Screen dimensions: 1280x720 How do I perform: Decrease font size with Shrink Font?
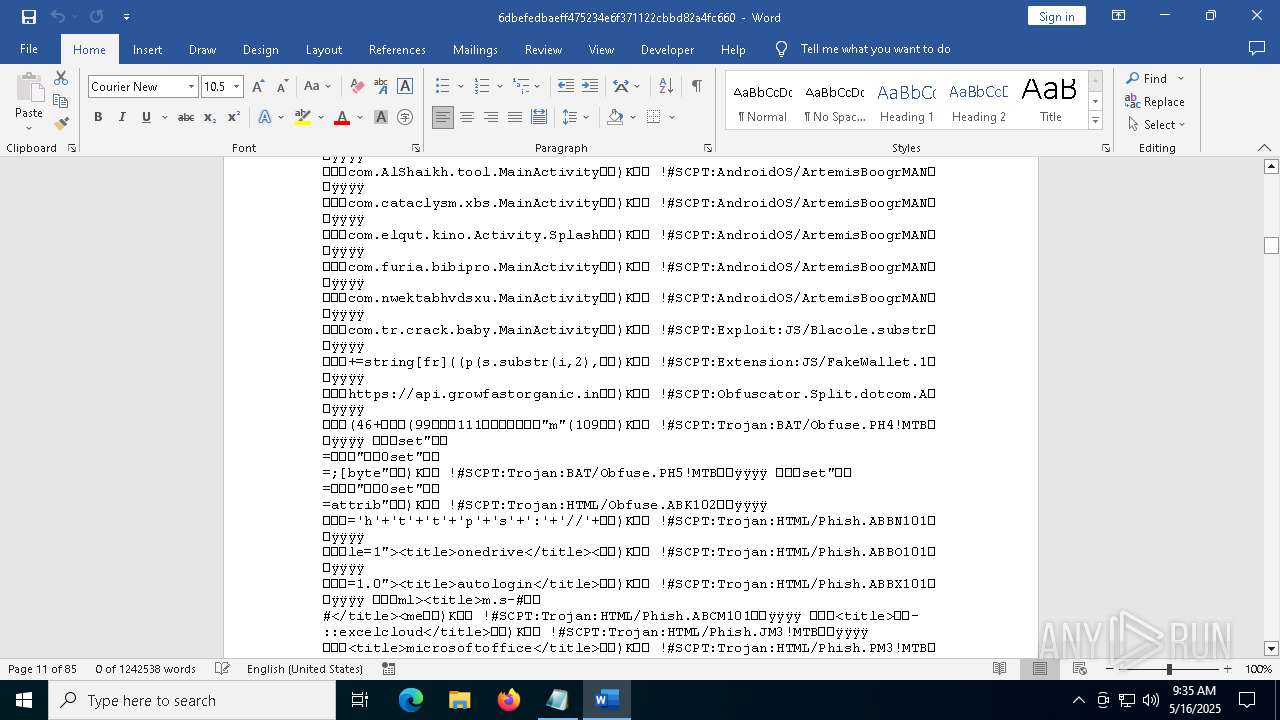[x=283, y=87]
